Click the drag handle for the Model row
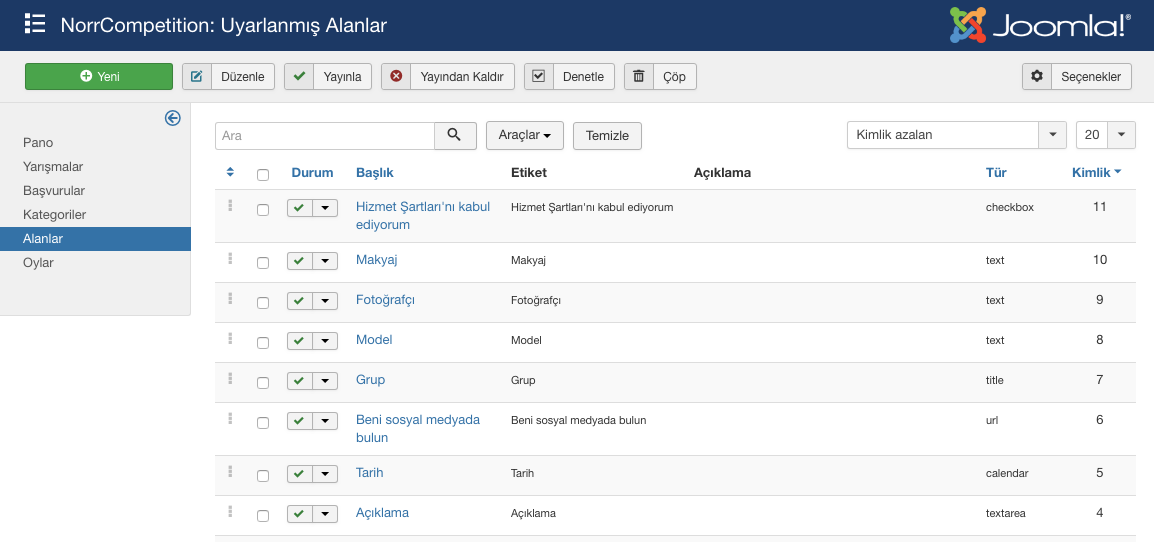Viewport: 1154px width, 542px height. 230,339
